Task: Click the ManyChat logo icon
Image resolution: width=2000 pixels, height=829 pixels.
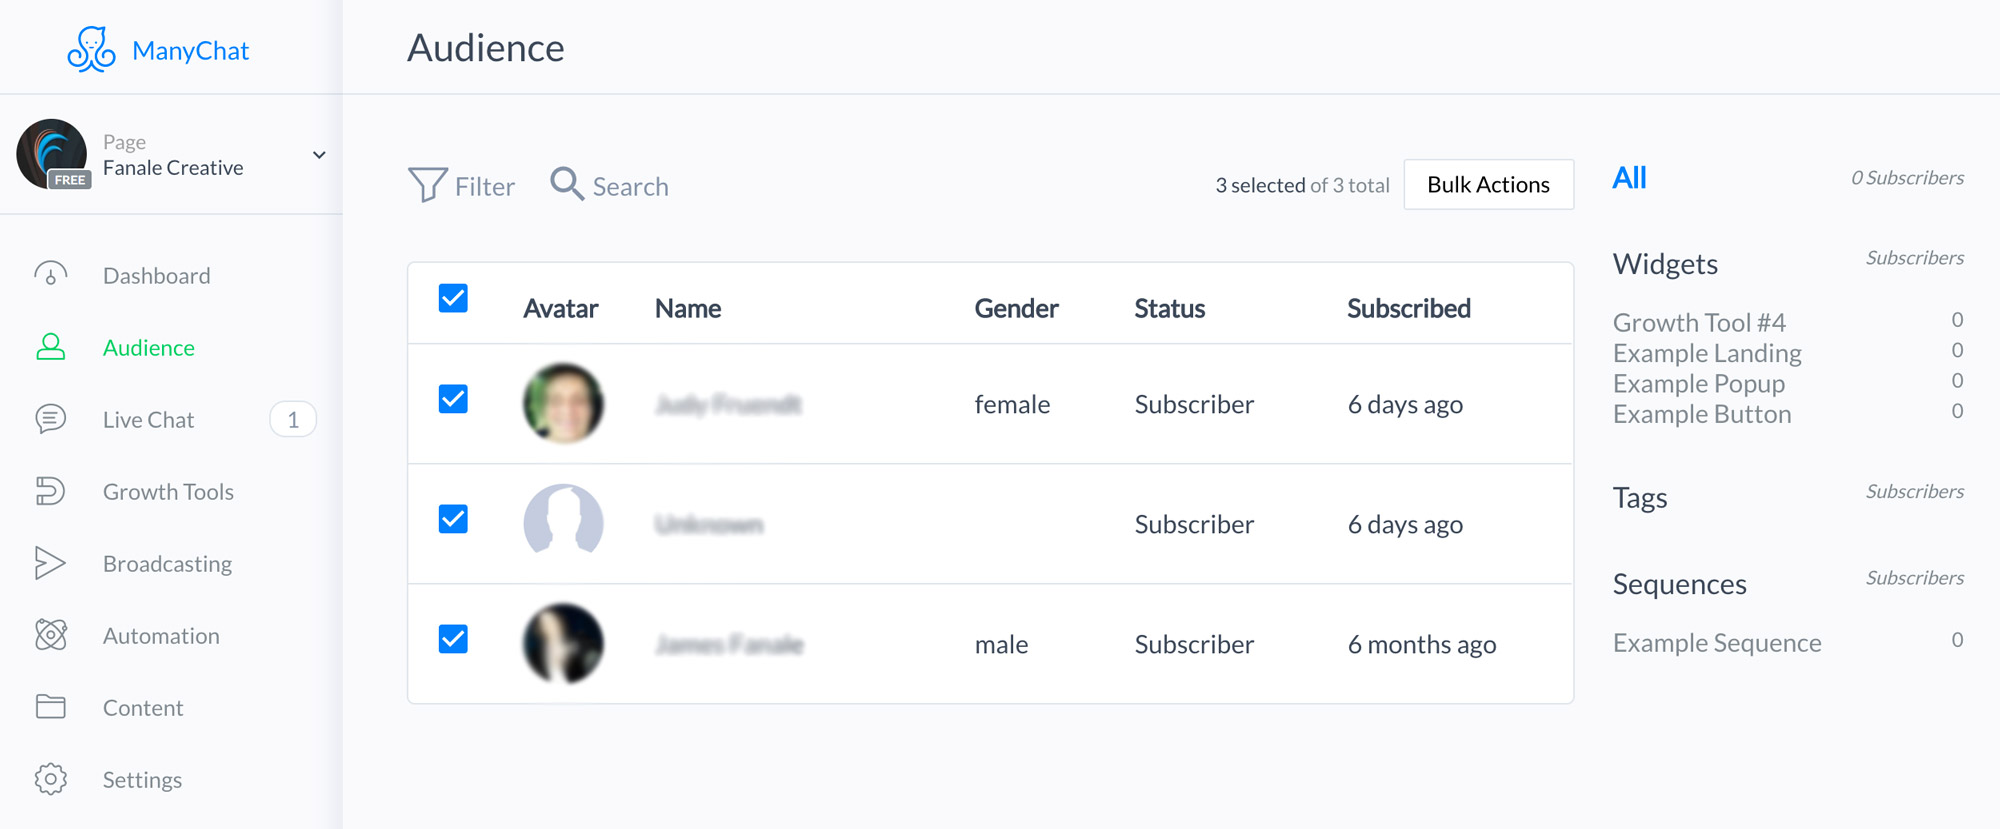Action: coord(91,49)
